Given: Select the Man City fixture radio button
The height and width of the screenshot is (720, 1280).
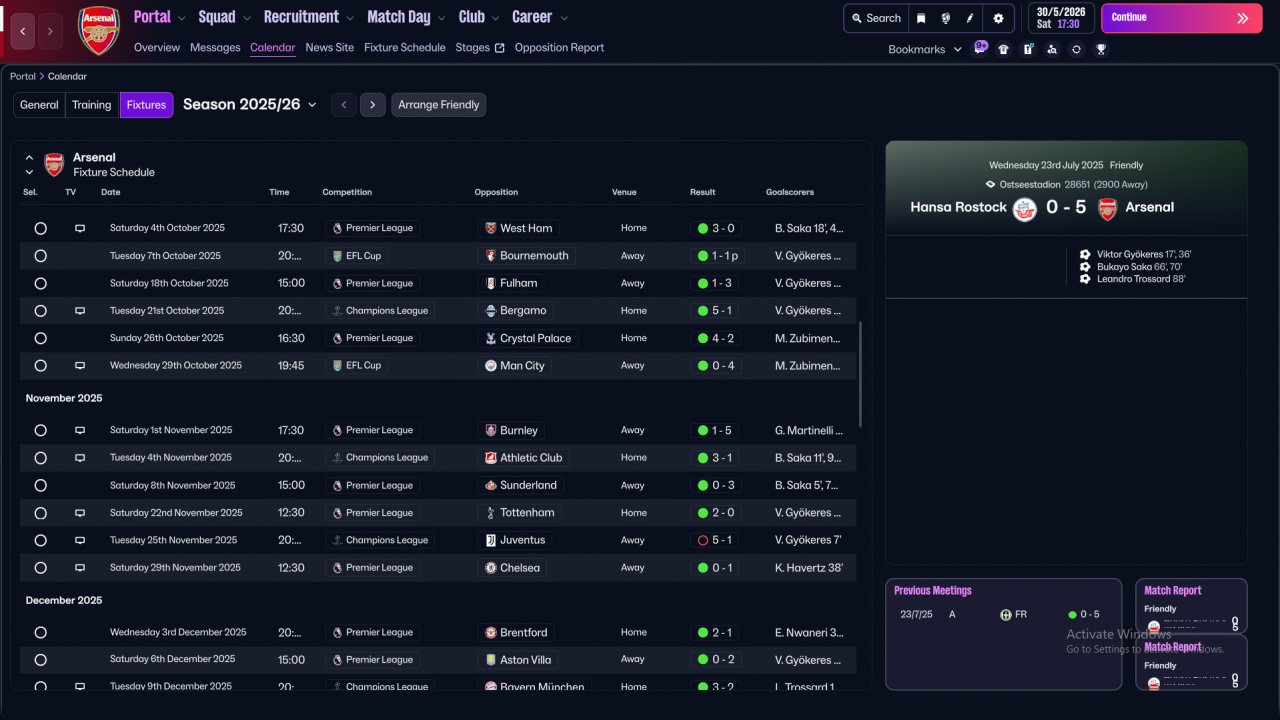Looking at the screenshot, I should (x=40, y=366).
